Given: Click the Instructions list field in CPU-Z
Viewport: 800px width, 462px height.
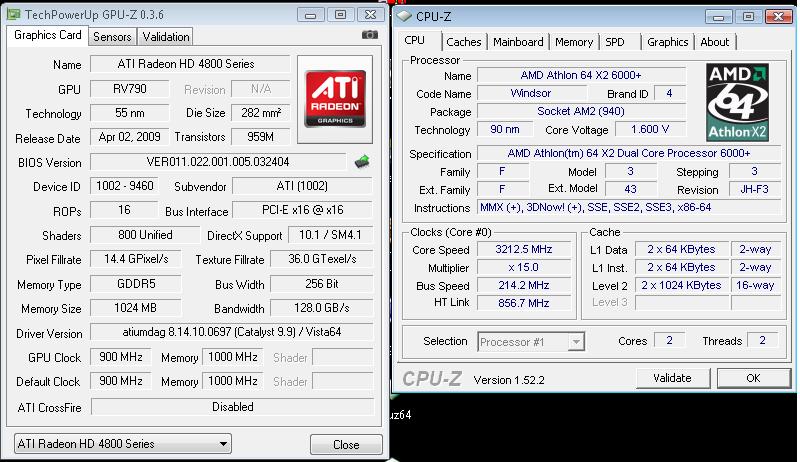Looking at the screenshot, I should (x=629, y=208).
